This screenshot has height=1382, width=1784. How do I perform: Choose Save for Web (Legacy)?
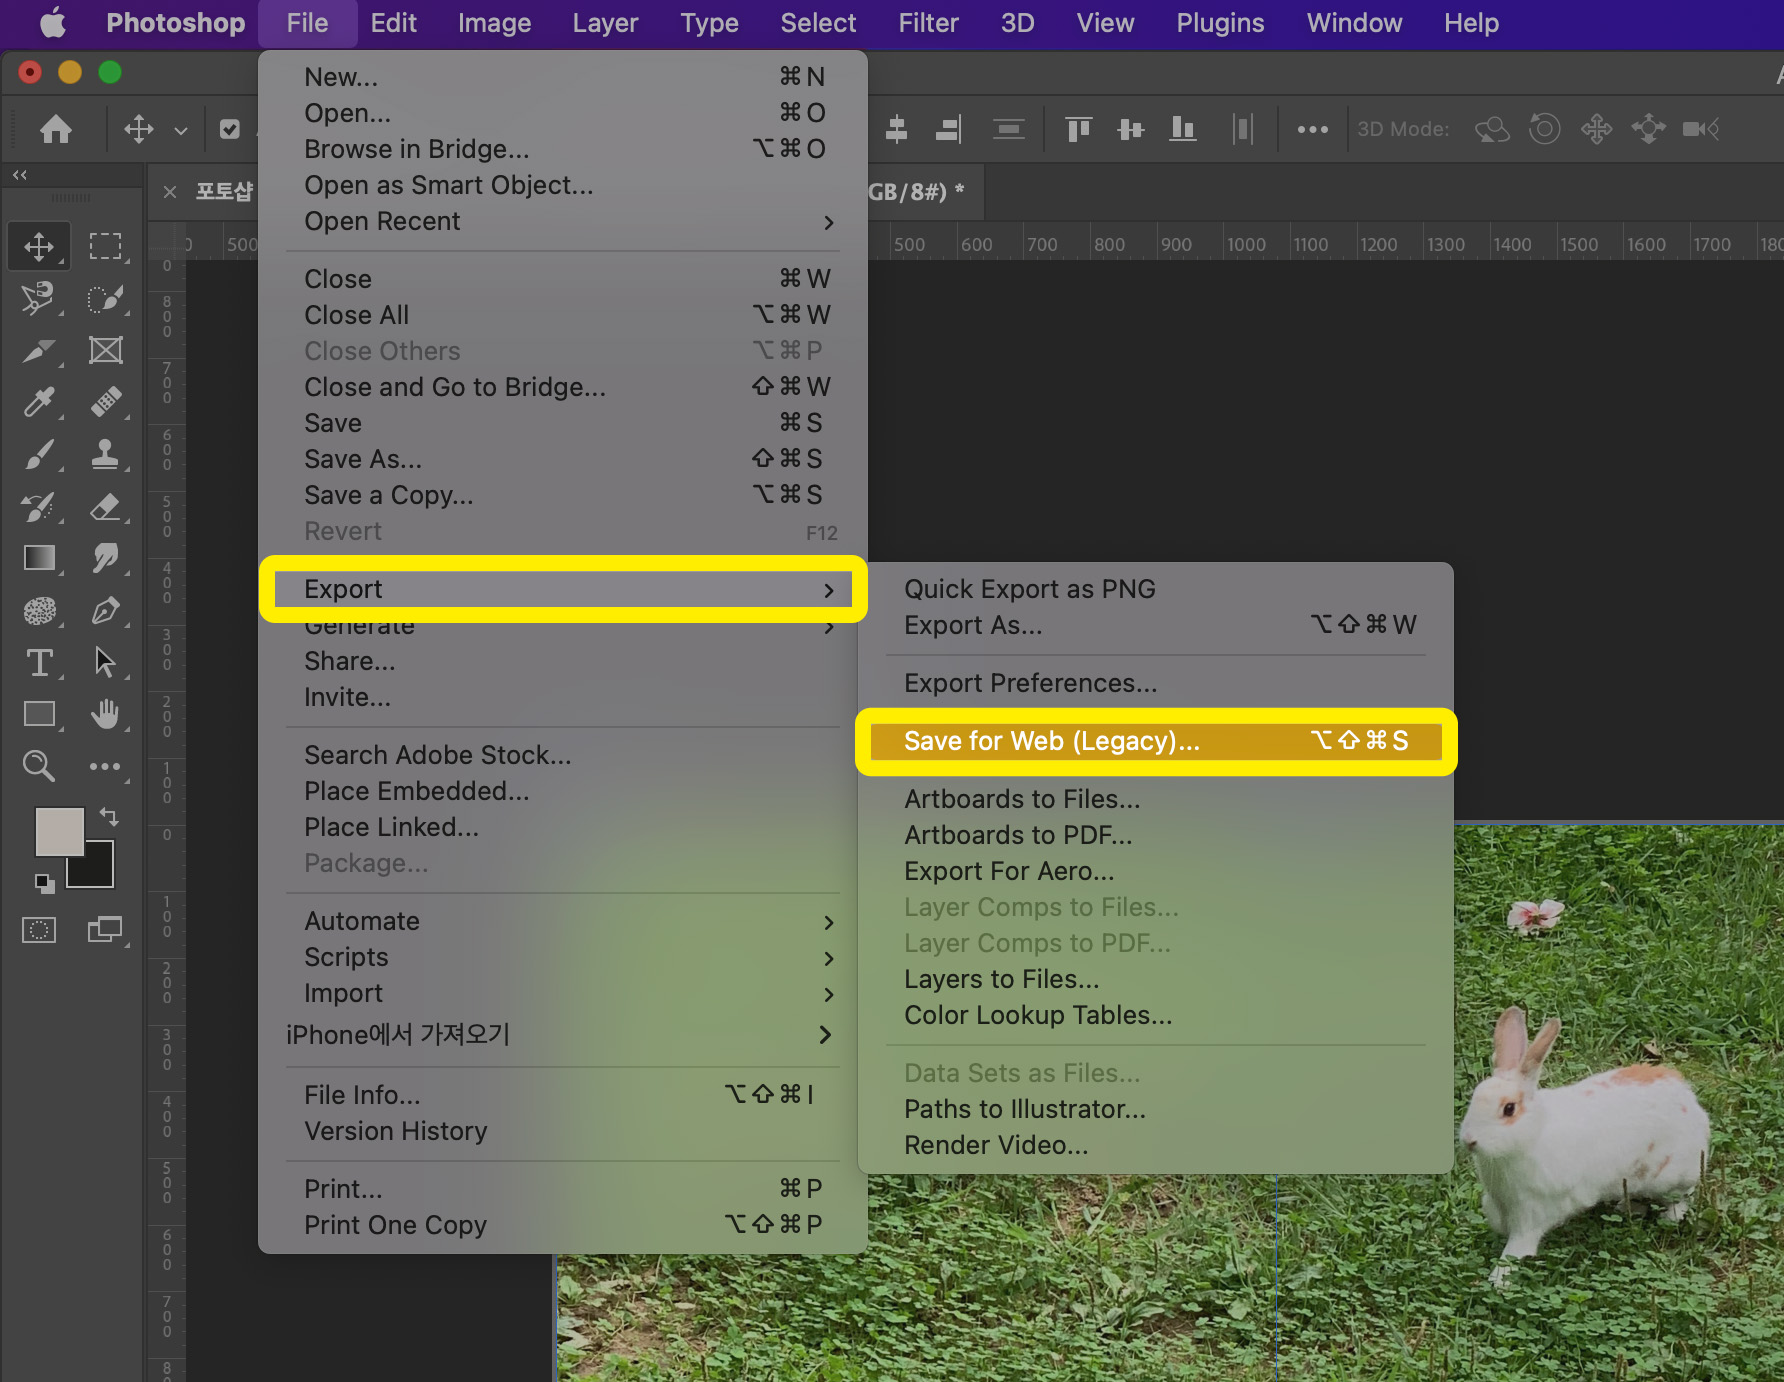tap(1155, 741)
